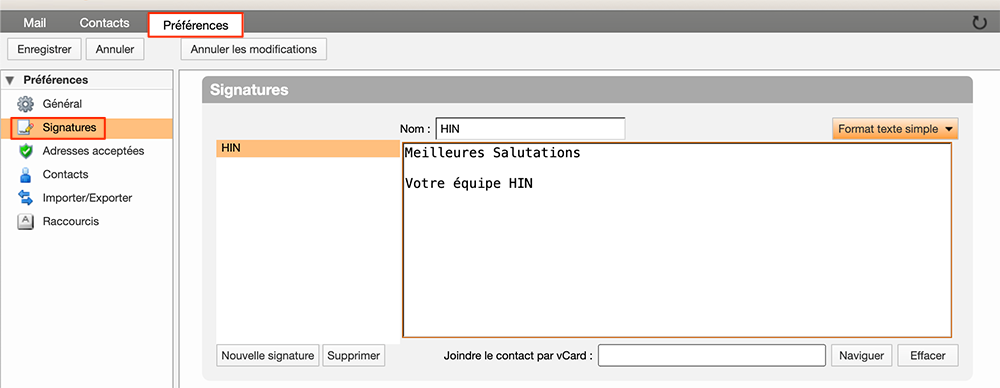Click the Signatures pencil icon
This screenshot has height=388, width=1000.
(x=25, y=128)
